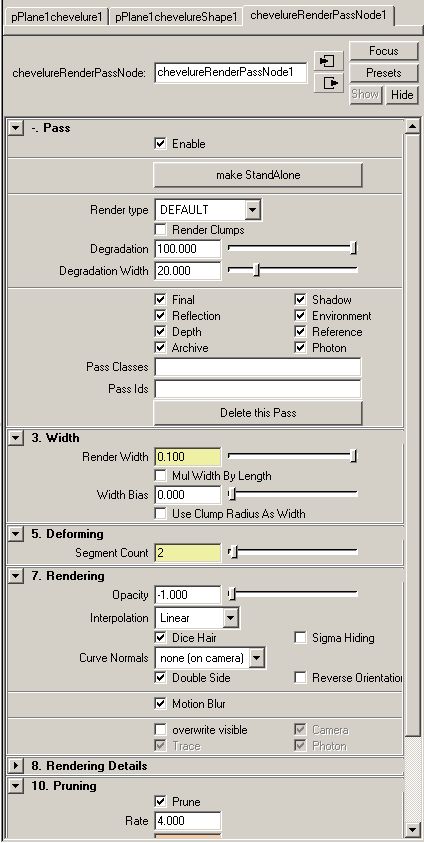This screenshot has height=843, width=424.
Task: Uncheck the Shadow pass checkbox
Action: tap(300, 299)
